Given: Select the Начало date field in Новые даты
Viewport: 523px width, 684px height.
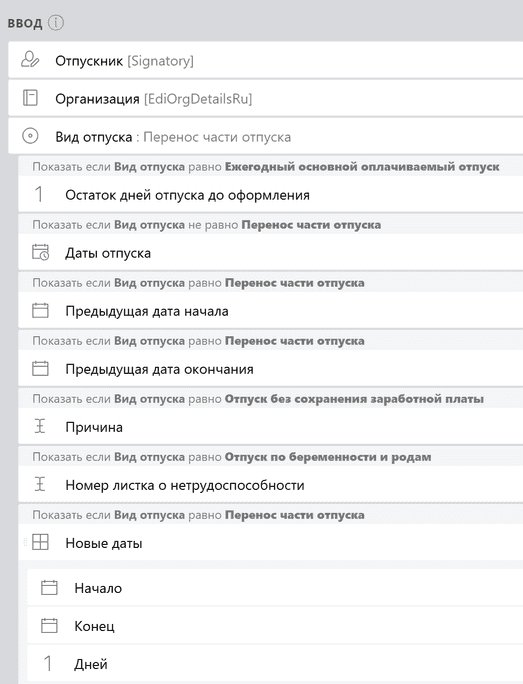Looking at the screenshot, I should (x=275, y=588).
